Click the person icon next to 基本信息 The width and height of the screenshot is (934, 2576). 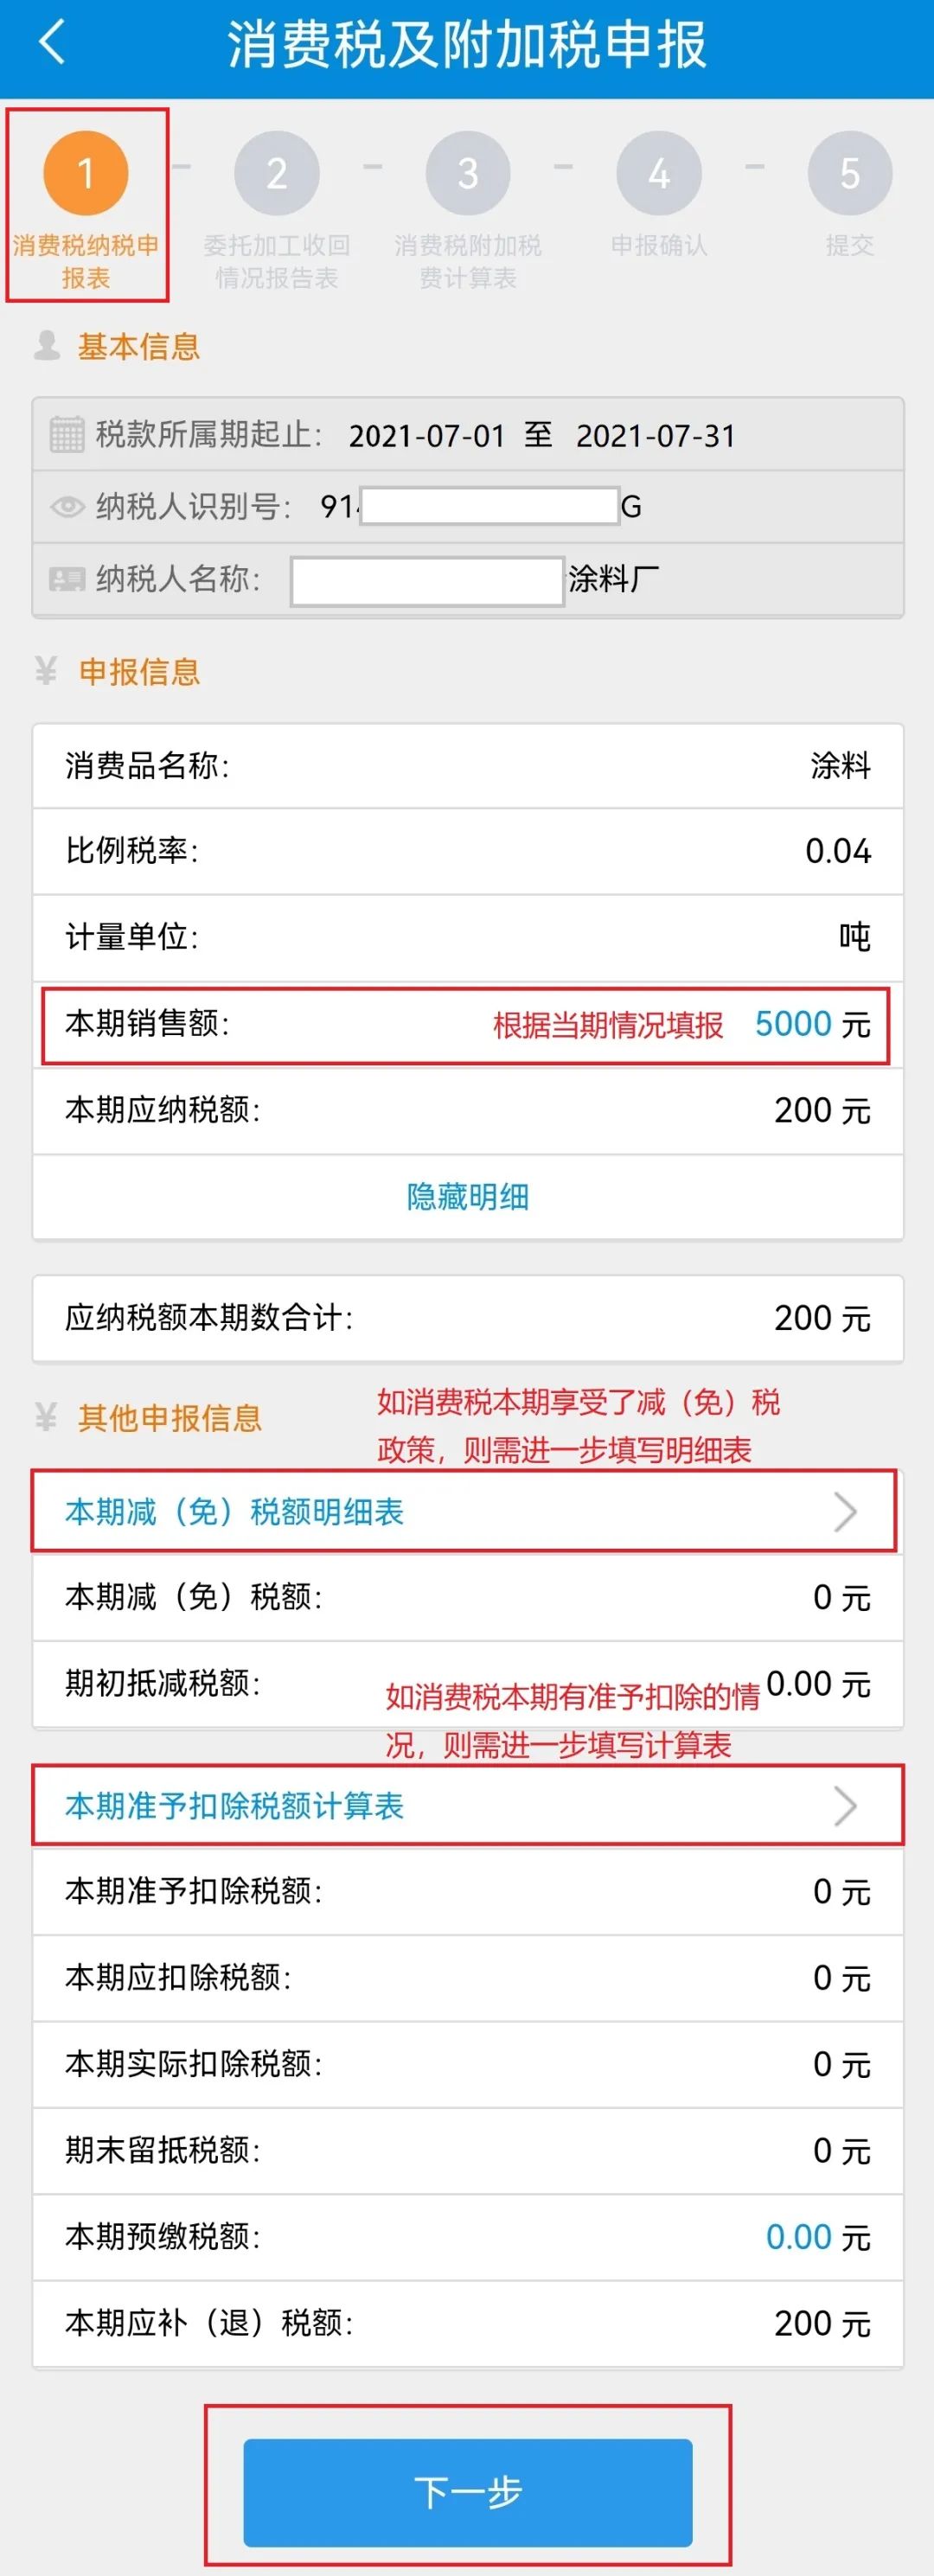coord(46,345)
